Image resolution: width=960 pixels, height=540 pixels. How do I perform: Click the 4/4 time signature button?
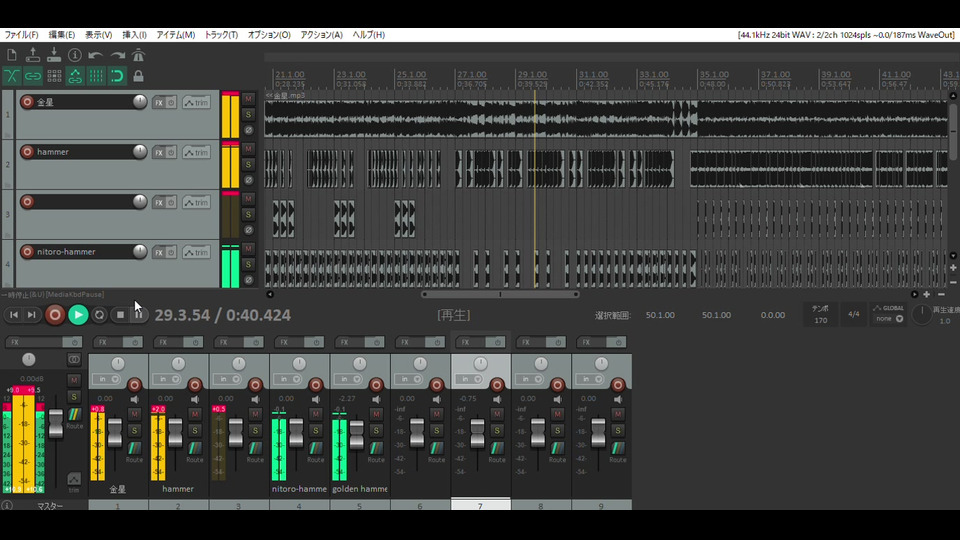[x=853, y=314]
